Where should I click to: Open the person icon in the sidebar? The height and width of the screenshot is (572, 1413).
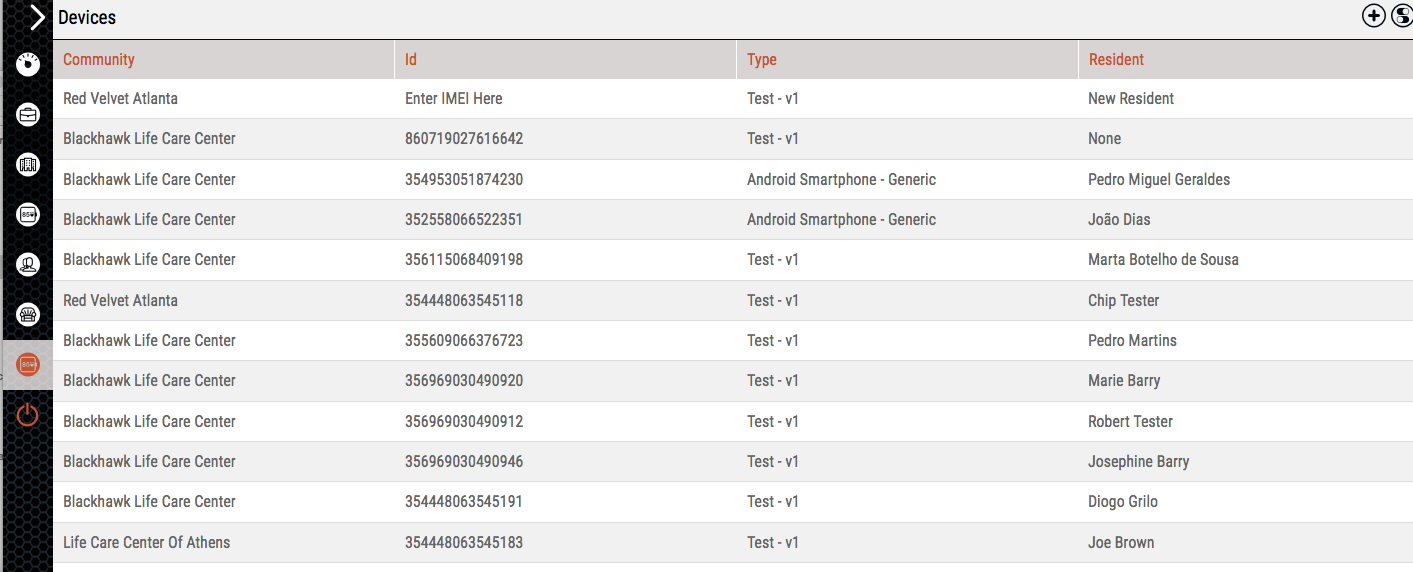[x=28, y=265]
